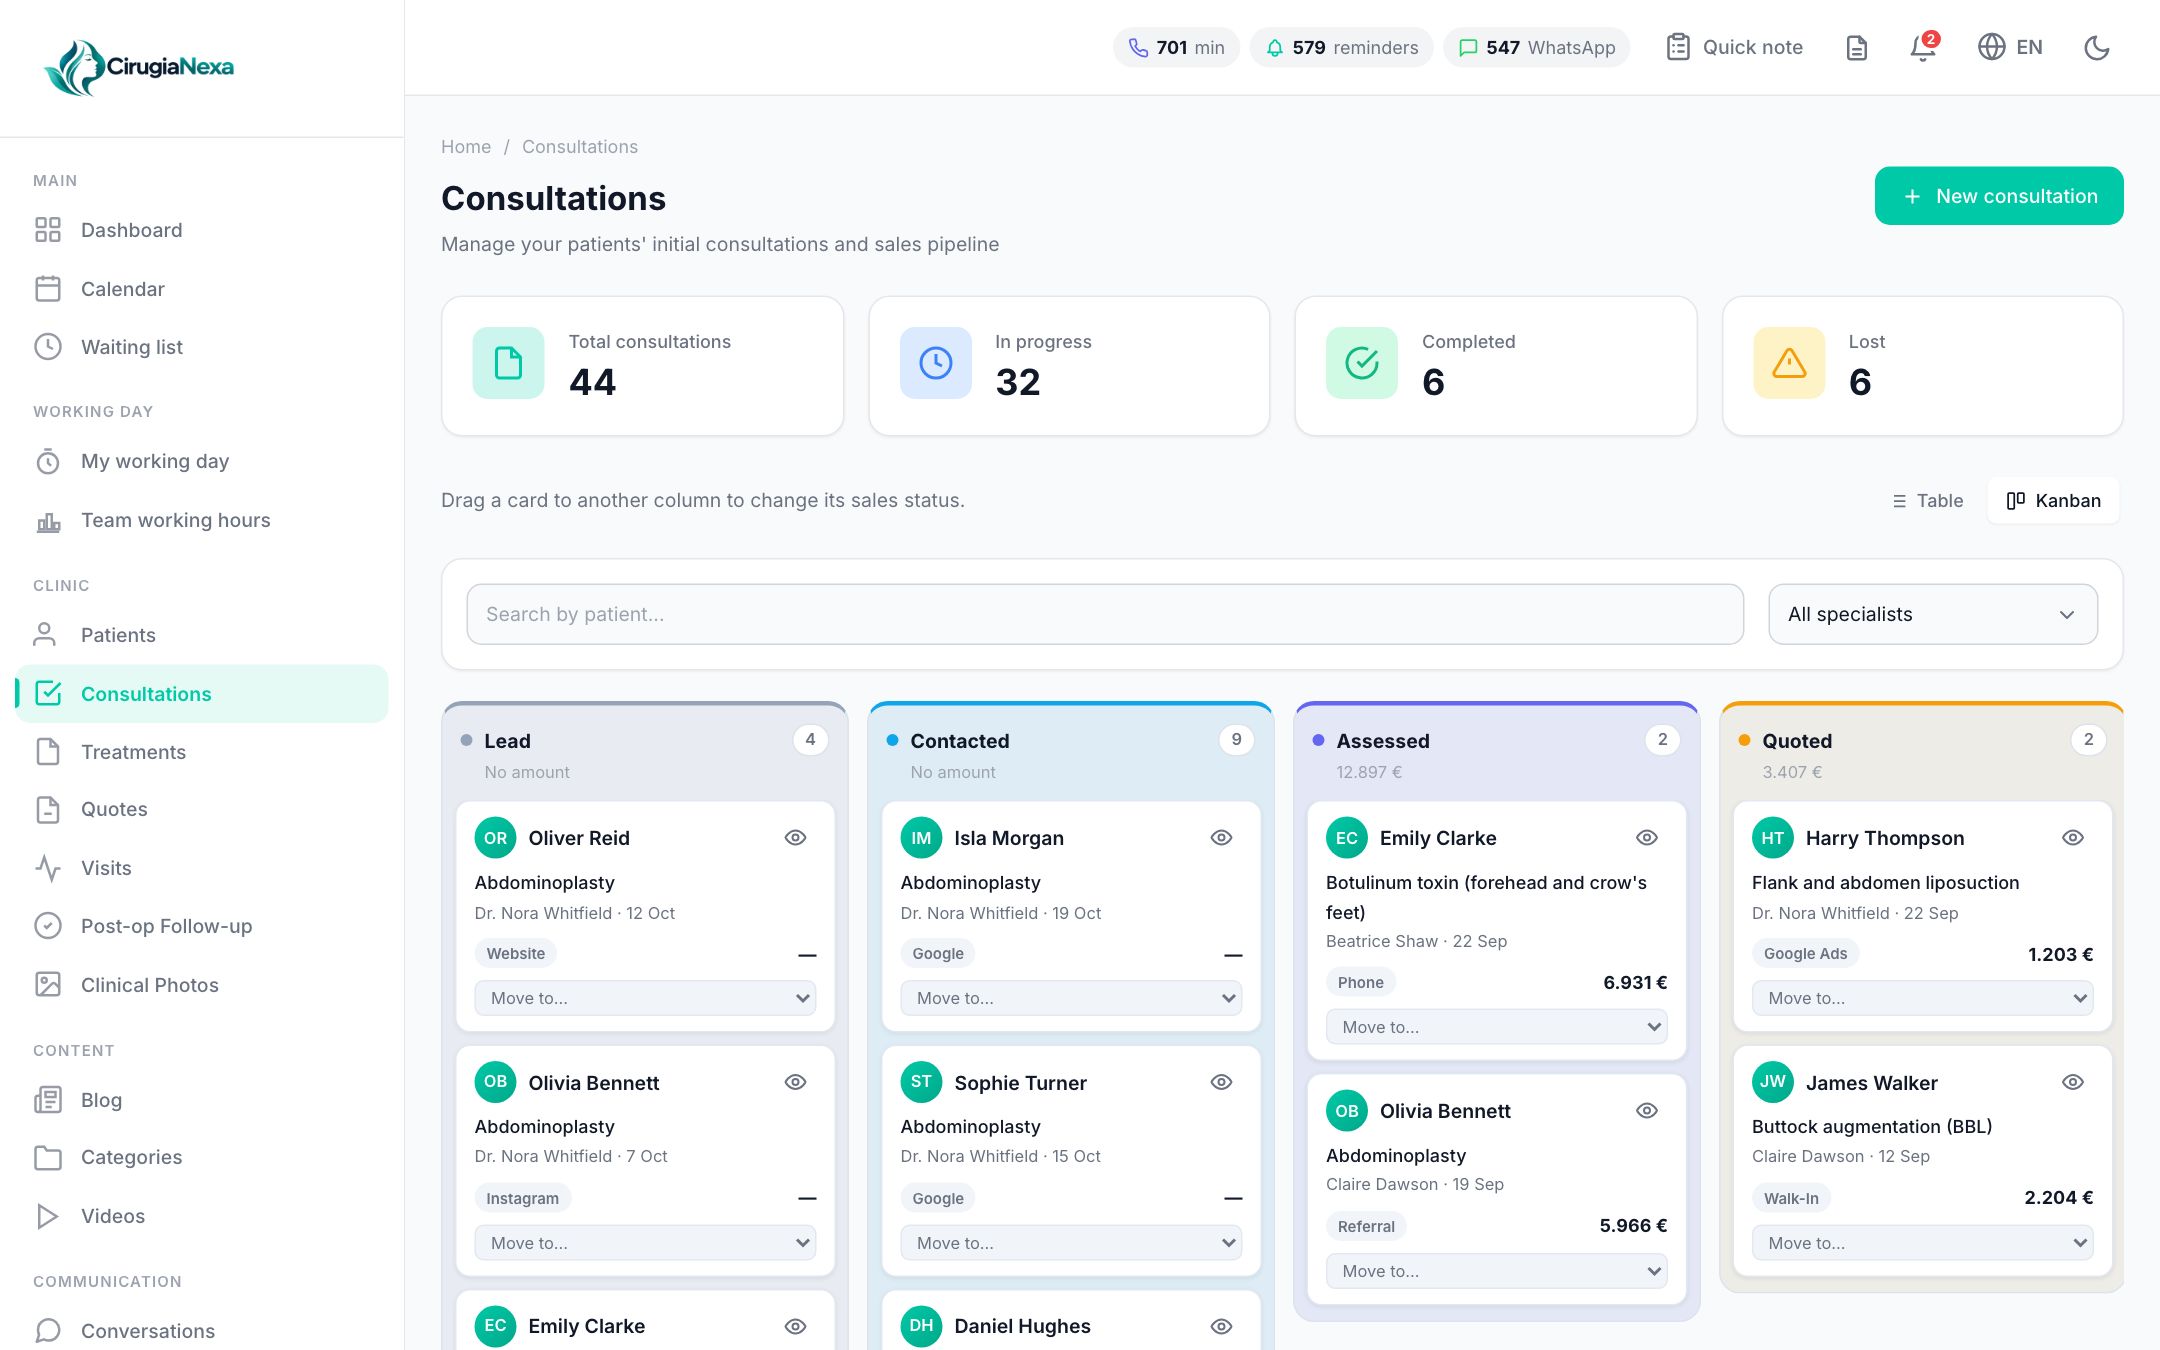Image resolution: width=2160 pixels, height=1350 pixels.
Task: Click the New consultation button
Action: 1998,196
